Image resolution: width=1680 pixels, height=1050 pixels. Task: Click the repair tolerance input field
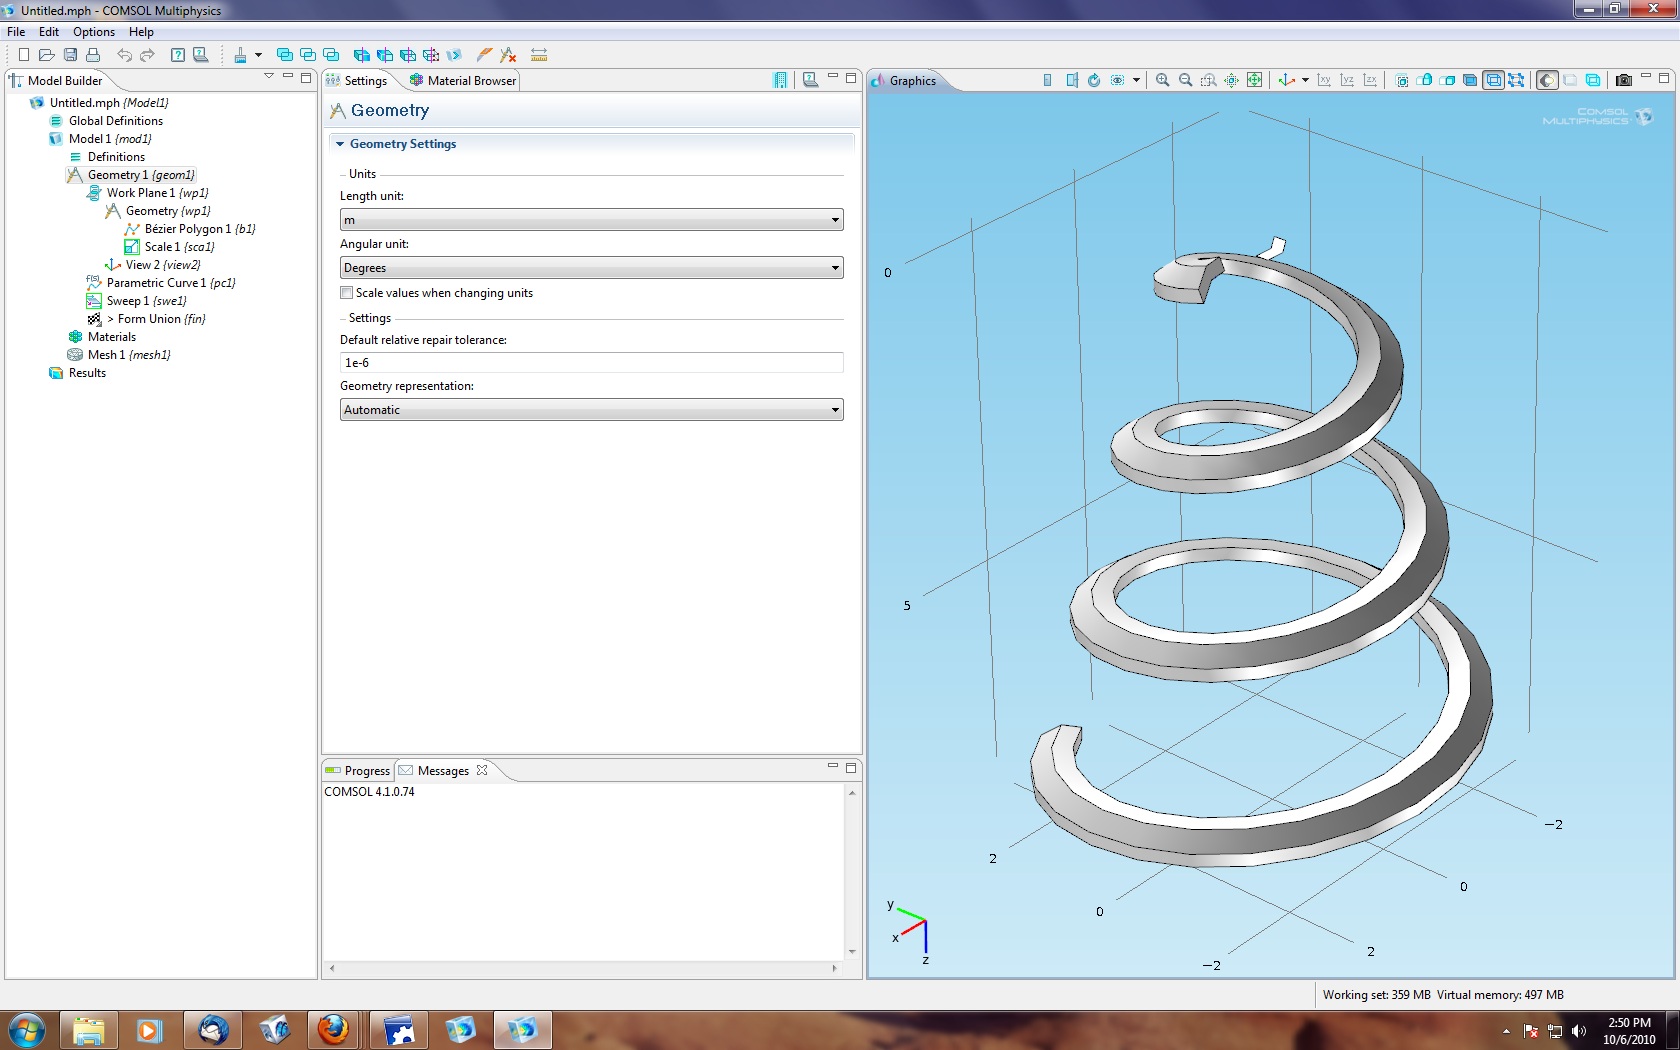pyautogui.click(x=591, y=363)
